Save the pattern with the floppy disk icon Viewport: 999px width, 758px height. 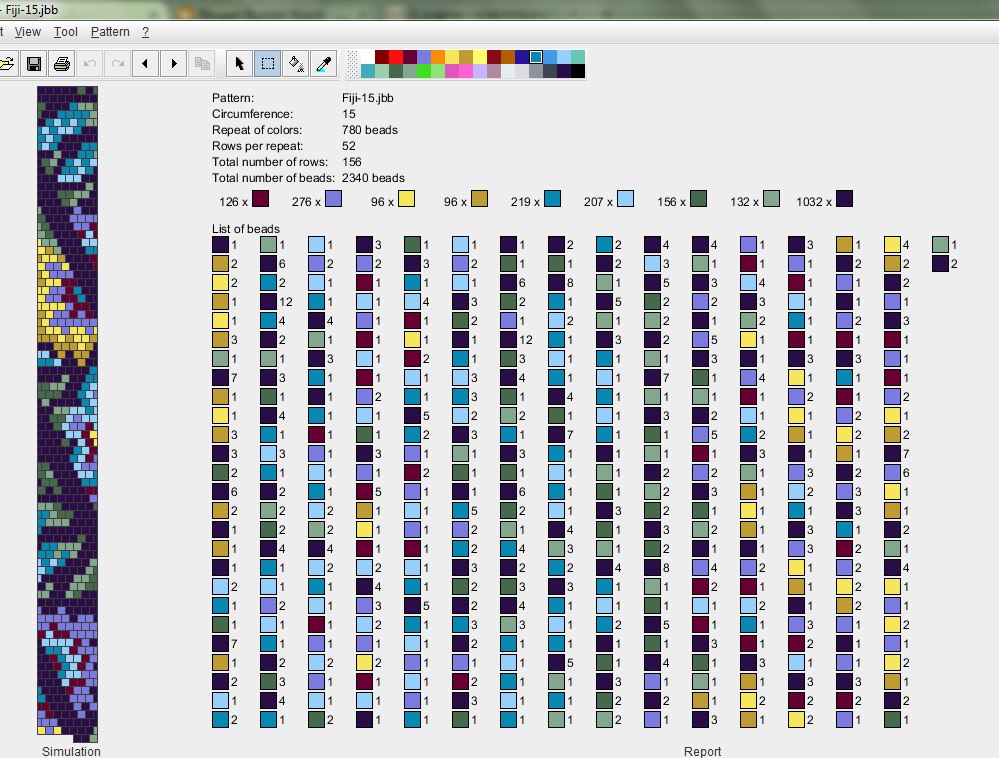34,64
